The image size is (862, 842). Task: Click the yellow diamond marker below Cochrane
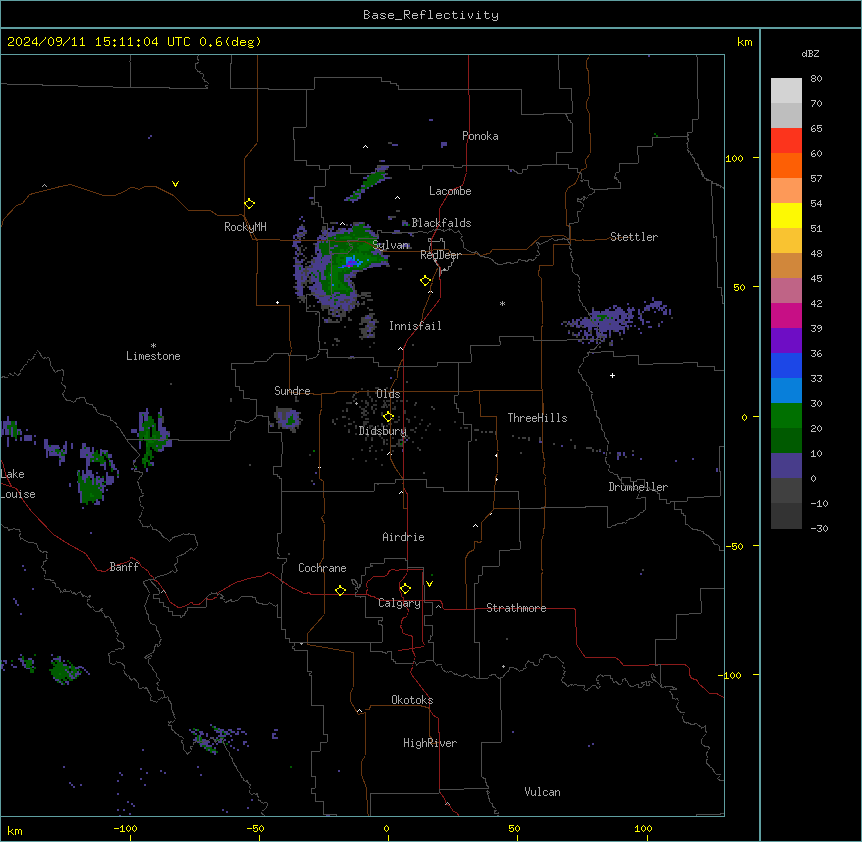pyautogui.click(x=340, y=590)
